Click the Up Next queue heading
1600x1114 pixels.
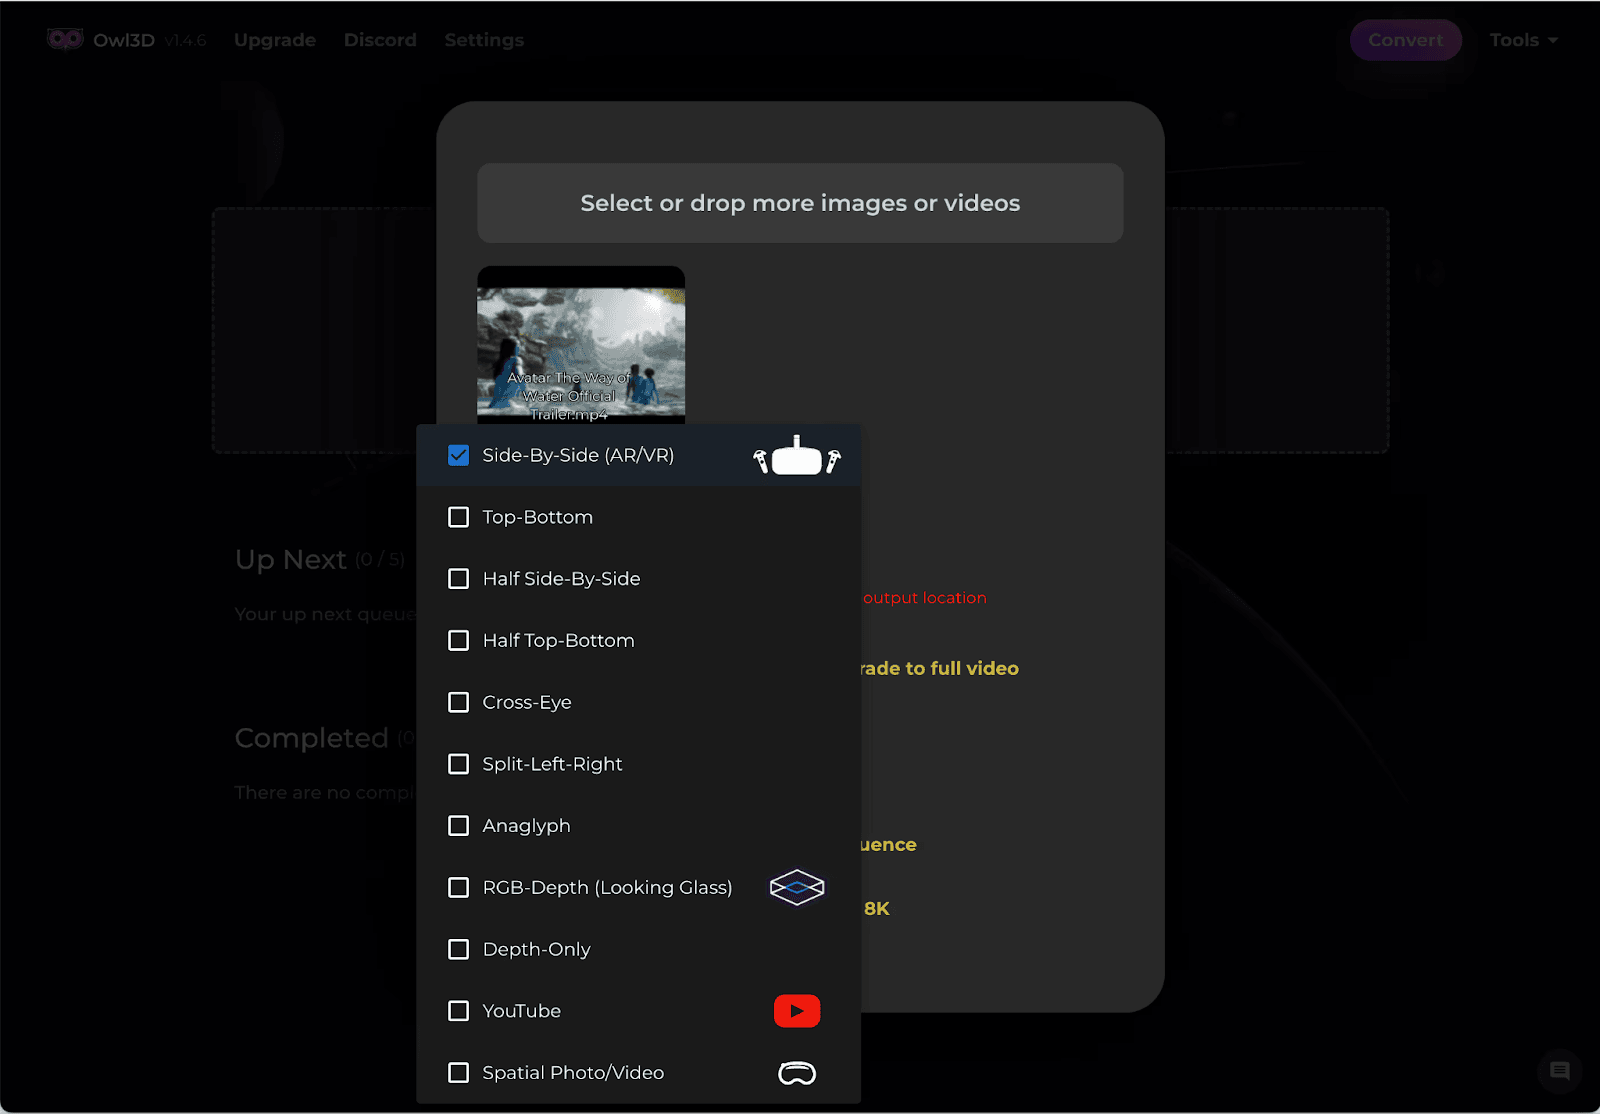pos(291,559)
